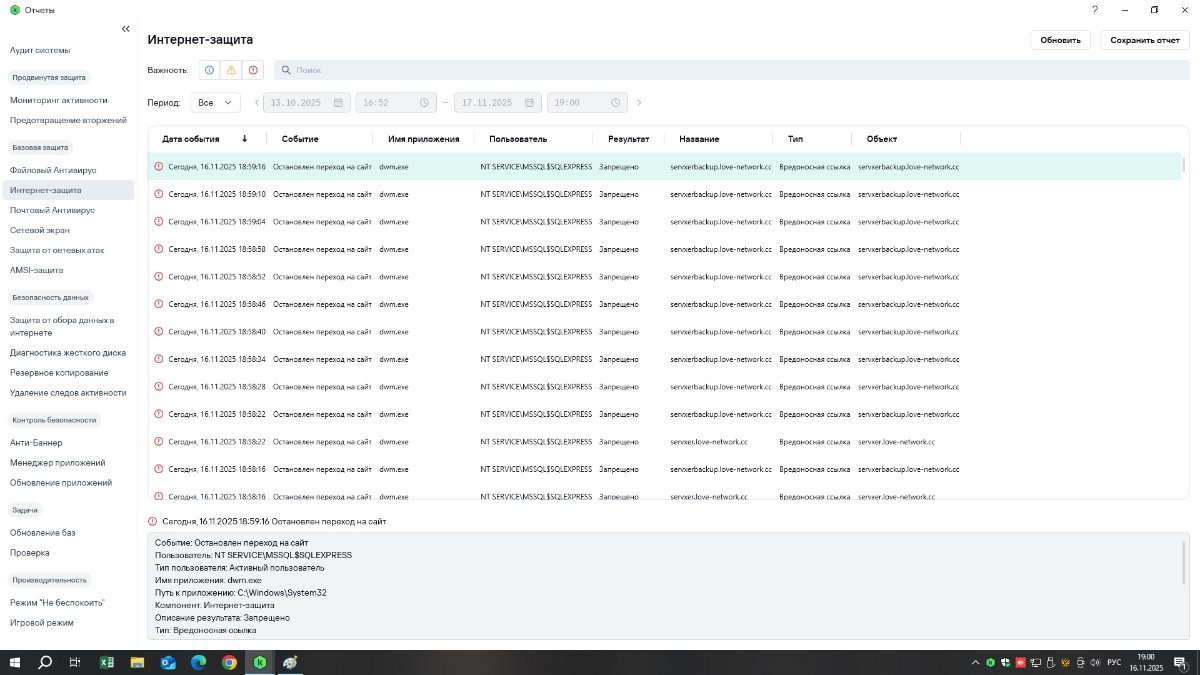This screenshot has width=1200, height=675.
Task: Toggle the informational importance filter
Action: point(209,70)
